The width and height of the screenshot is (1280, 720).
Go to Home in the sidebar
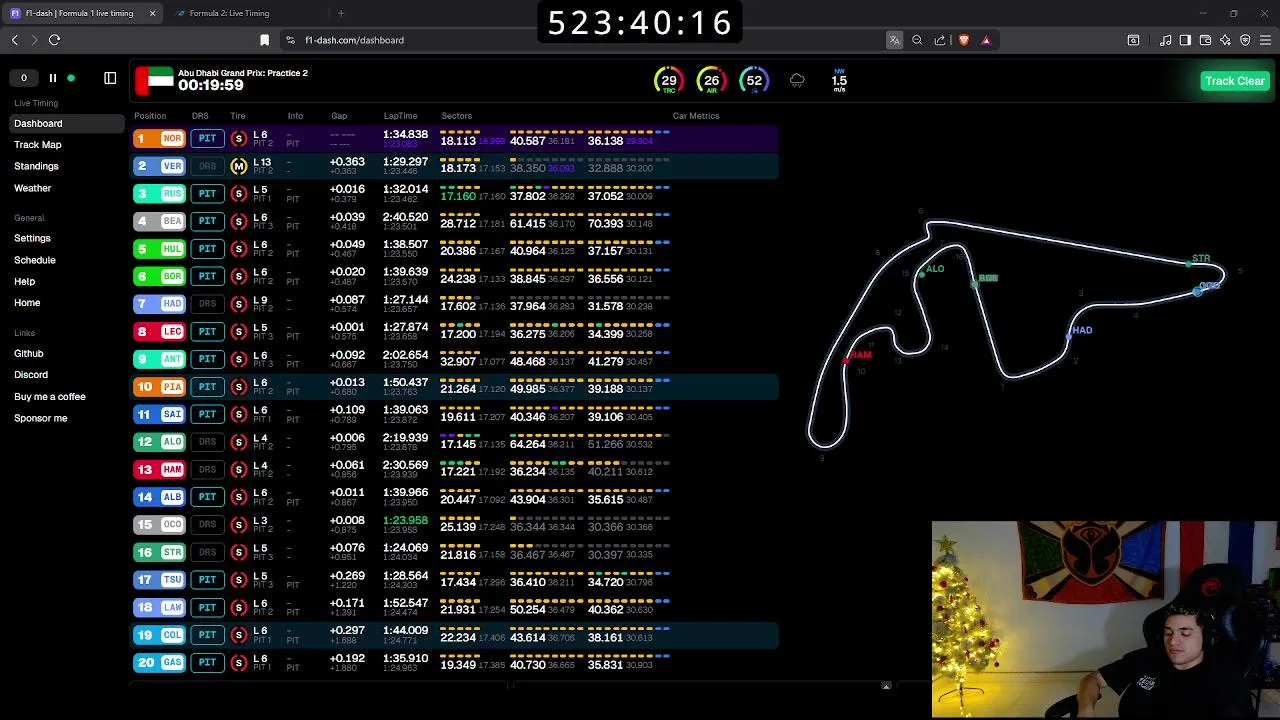(27, 303)
